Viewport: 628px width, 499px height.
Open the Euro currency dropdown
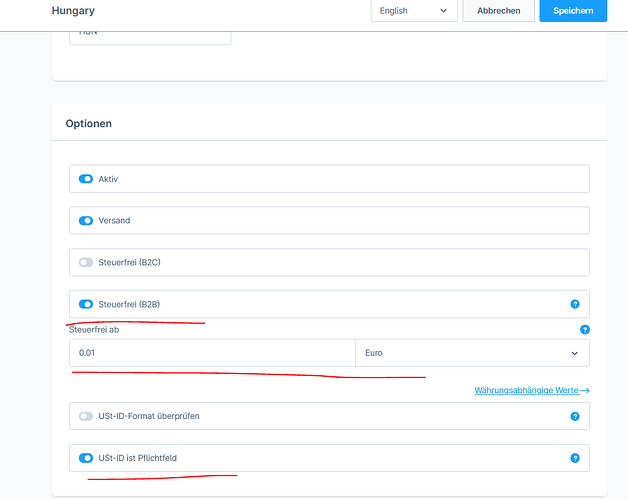pos(472,353)
